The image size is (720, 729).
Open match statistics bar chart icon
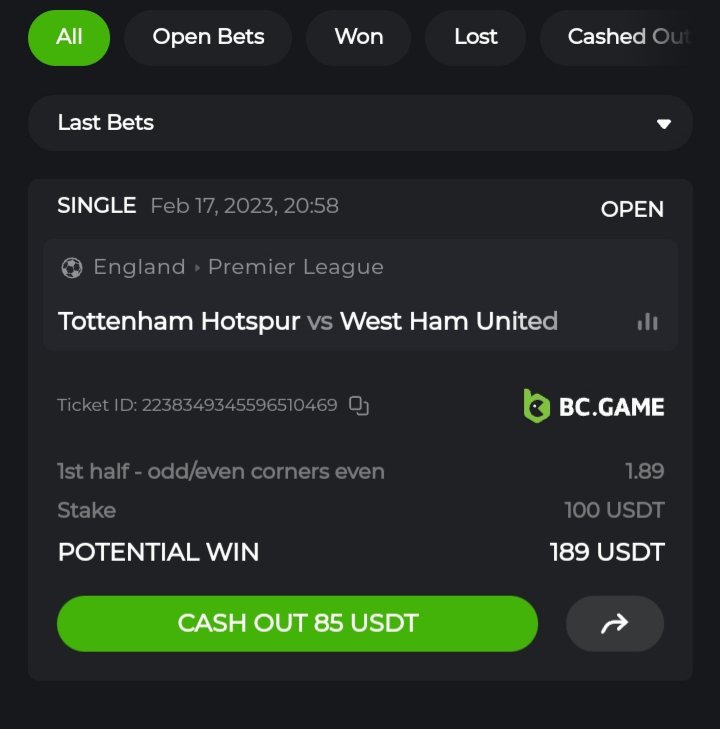click(647, 322)
